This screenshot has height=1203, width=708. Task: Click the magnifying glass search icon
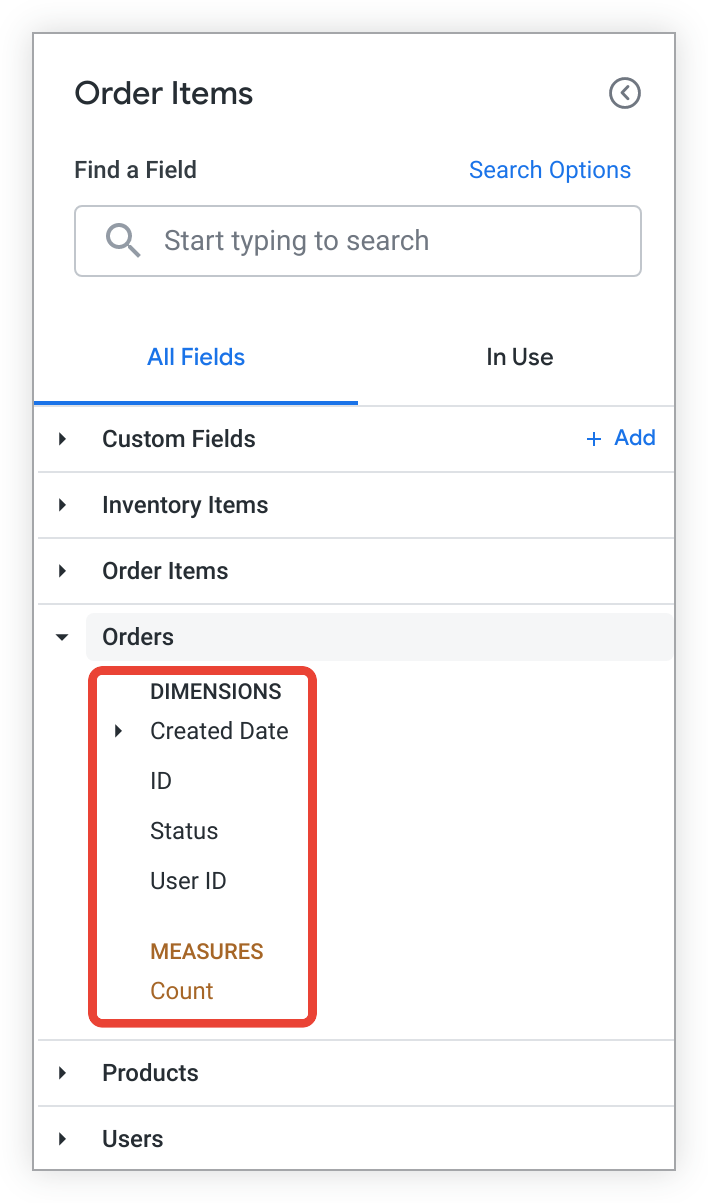point(122,240)
